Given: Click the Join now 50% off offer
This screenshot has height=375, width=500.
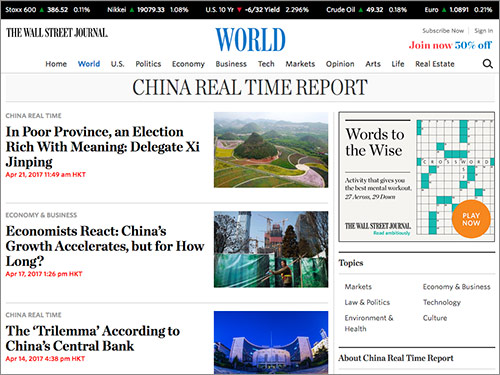Looking at the screenshot, I should (450, 45).
